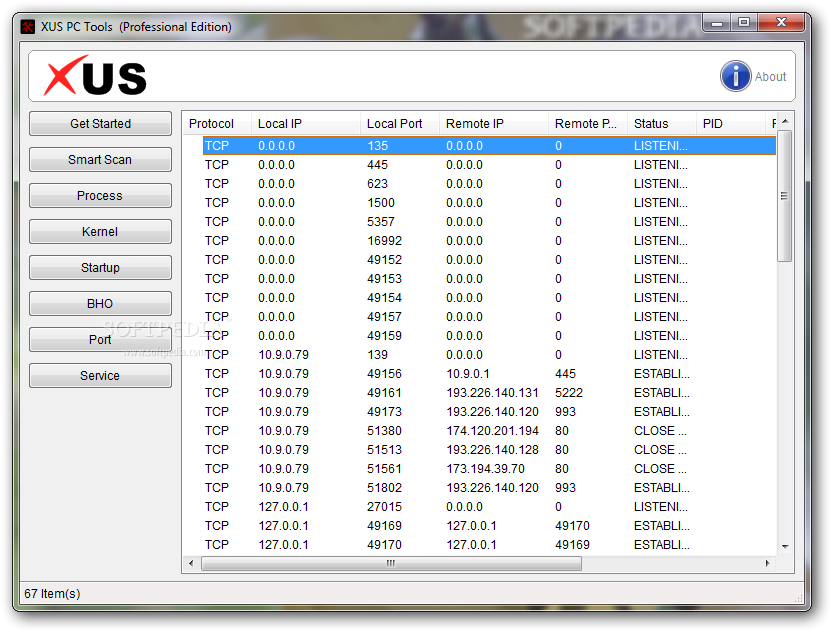The width and height of the screenshot is (832, 632).
Task: Select the row with local port 51802
Action: (x=489, y=488)
